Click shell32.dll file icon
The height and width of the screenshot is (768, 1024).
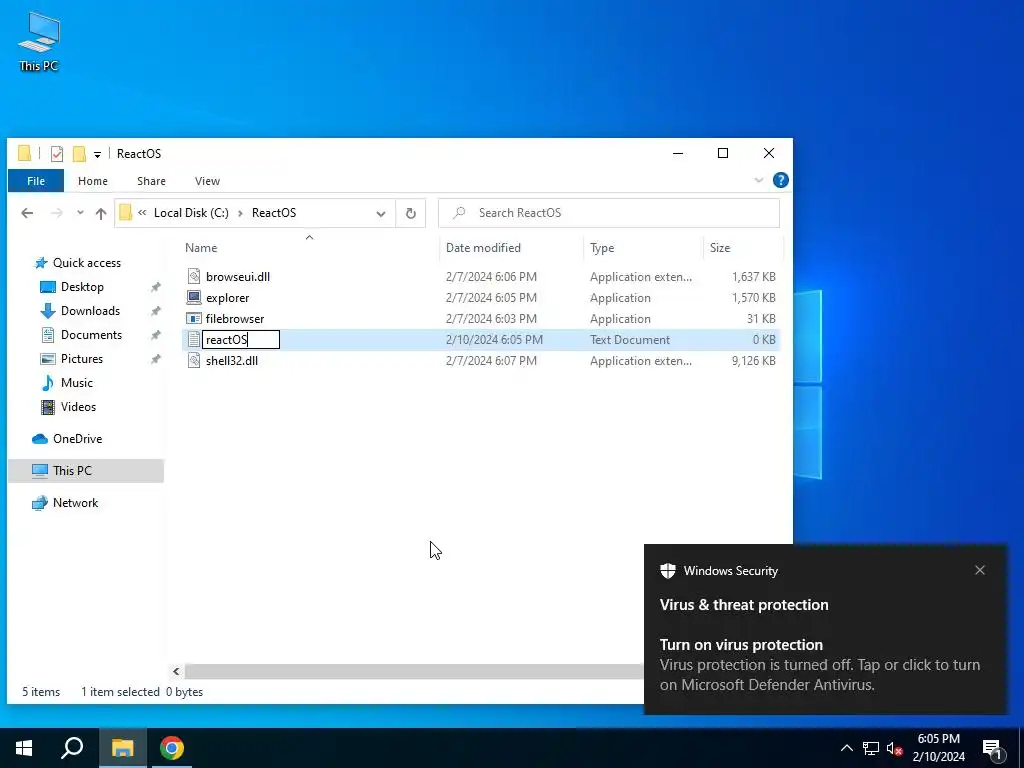(194, 360)
